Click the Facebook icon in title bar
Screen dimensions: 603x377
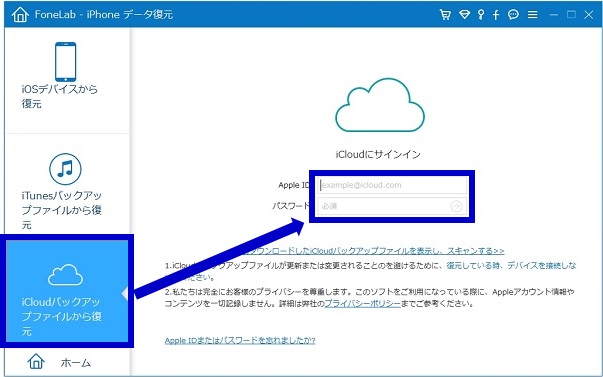pos(496,15)
